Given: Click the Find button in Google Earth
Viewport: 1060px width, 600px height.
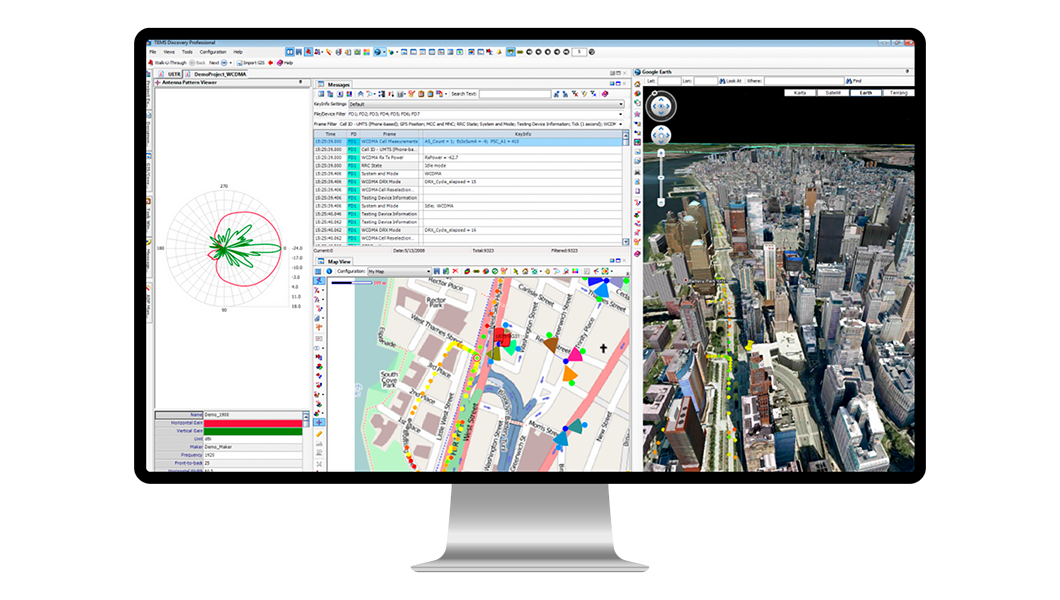Looking at the screenshot, I should pos(854,81).
